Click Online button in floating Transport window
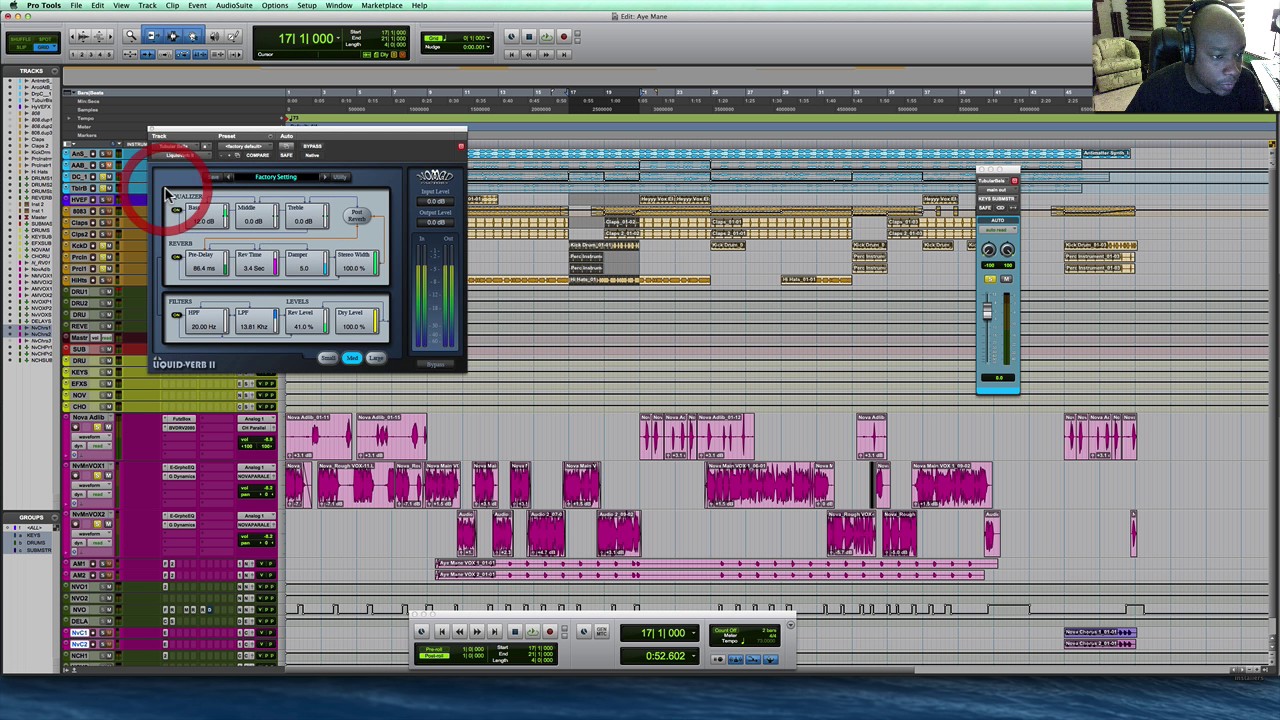The height and width of the screenshot is (720, 1280). coord(421,631)
